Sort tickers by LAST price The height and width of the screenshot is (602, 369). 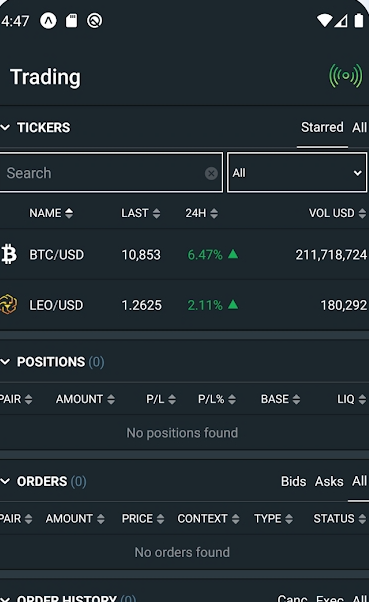(141, 213)
